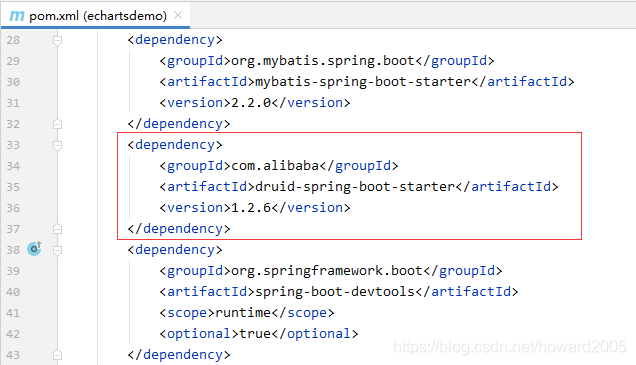This screenshot has height=365, width=636.
Task: Click line number 40 in the gutter
Action: (x=13, y=292)
